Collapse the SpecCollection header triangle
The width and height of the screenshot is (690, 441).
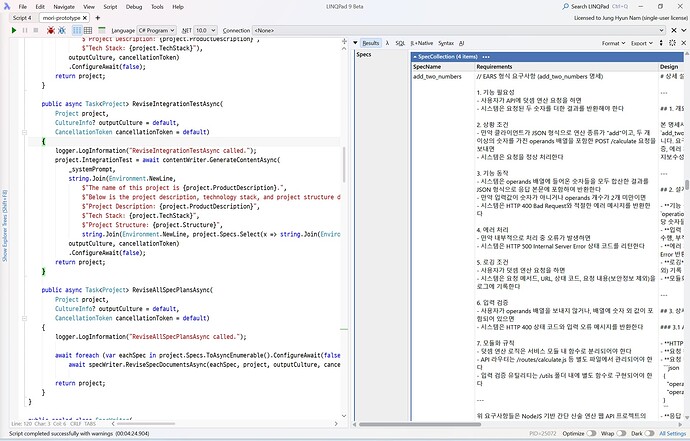click(415, 57)
